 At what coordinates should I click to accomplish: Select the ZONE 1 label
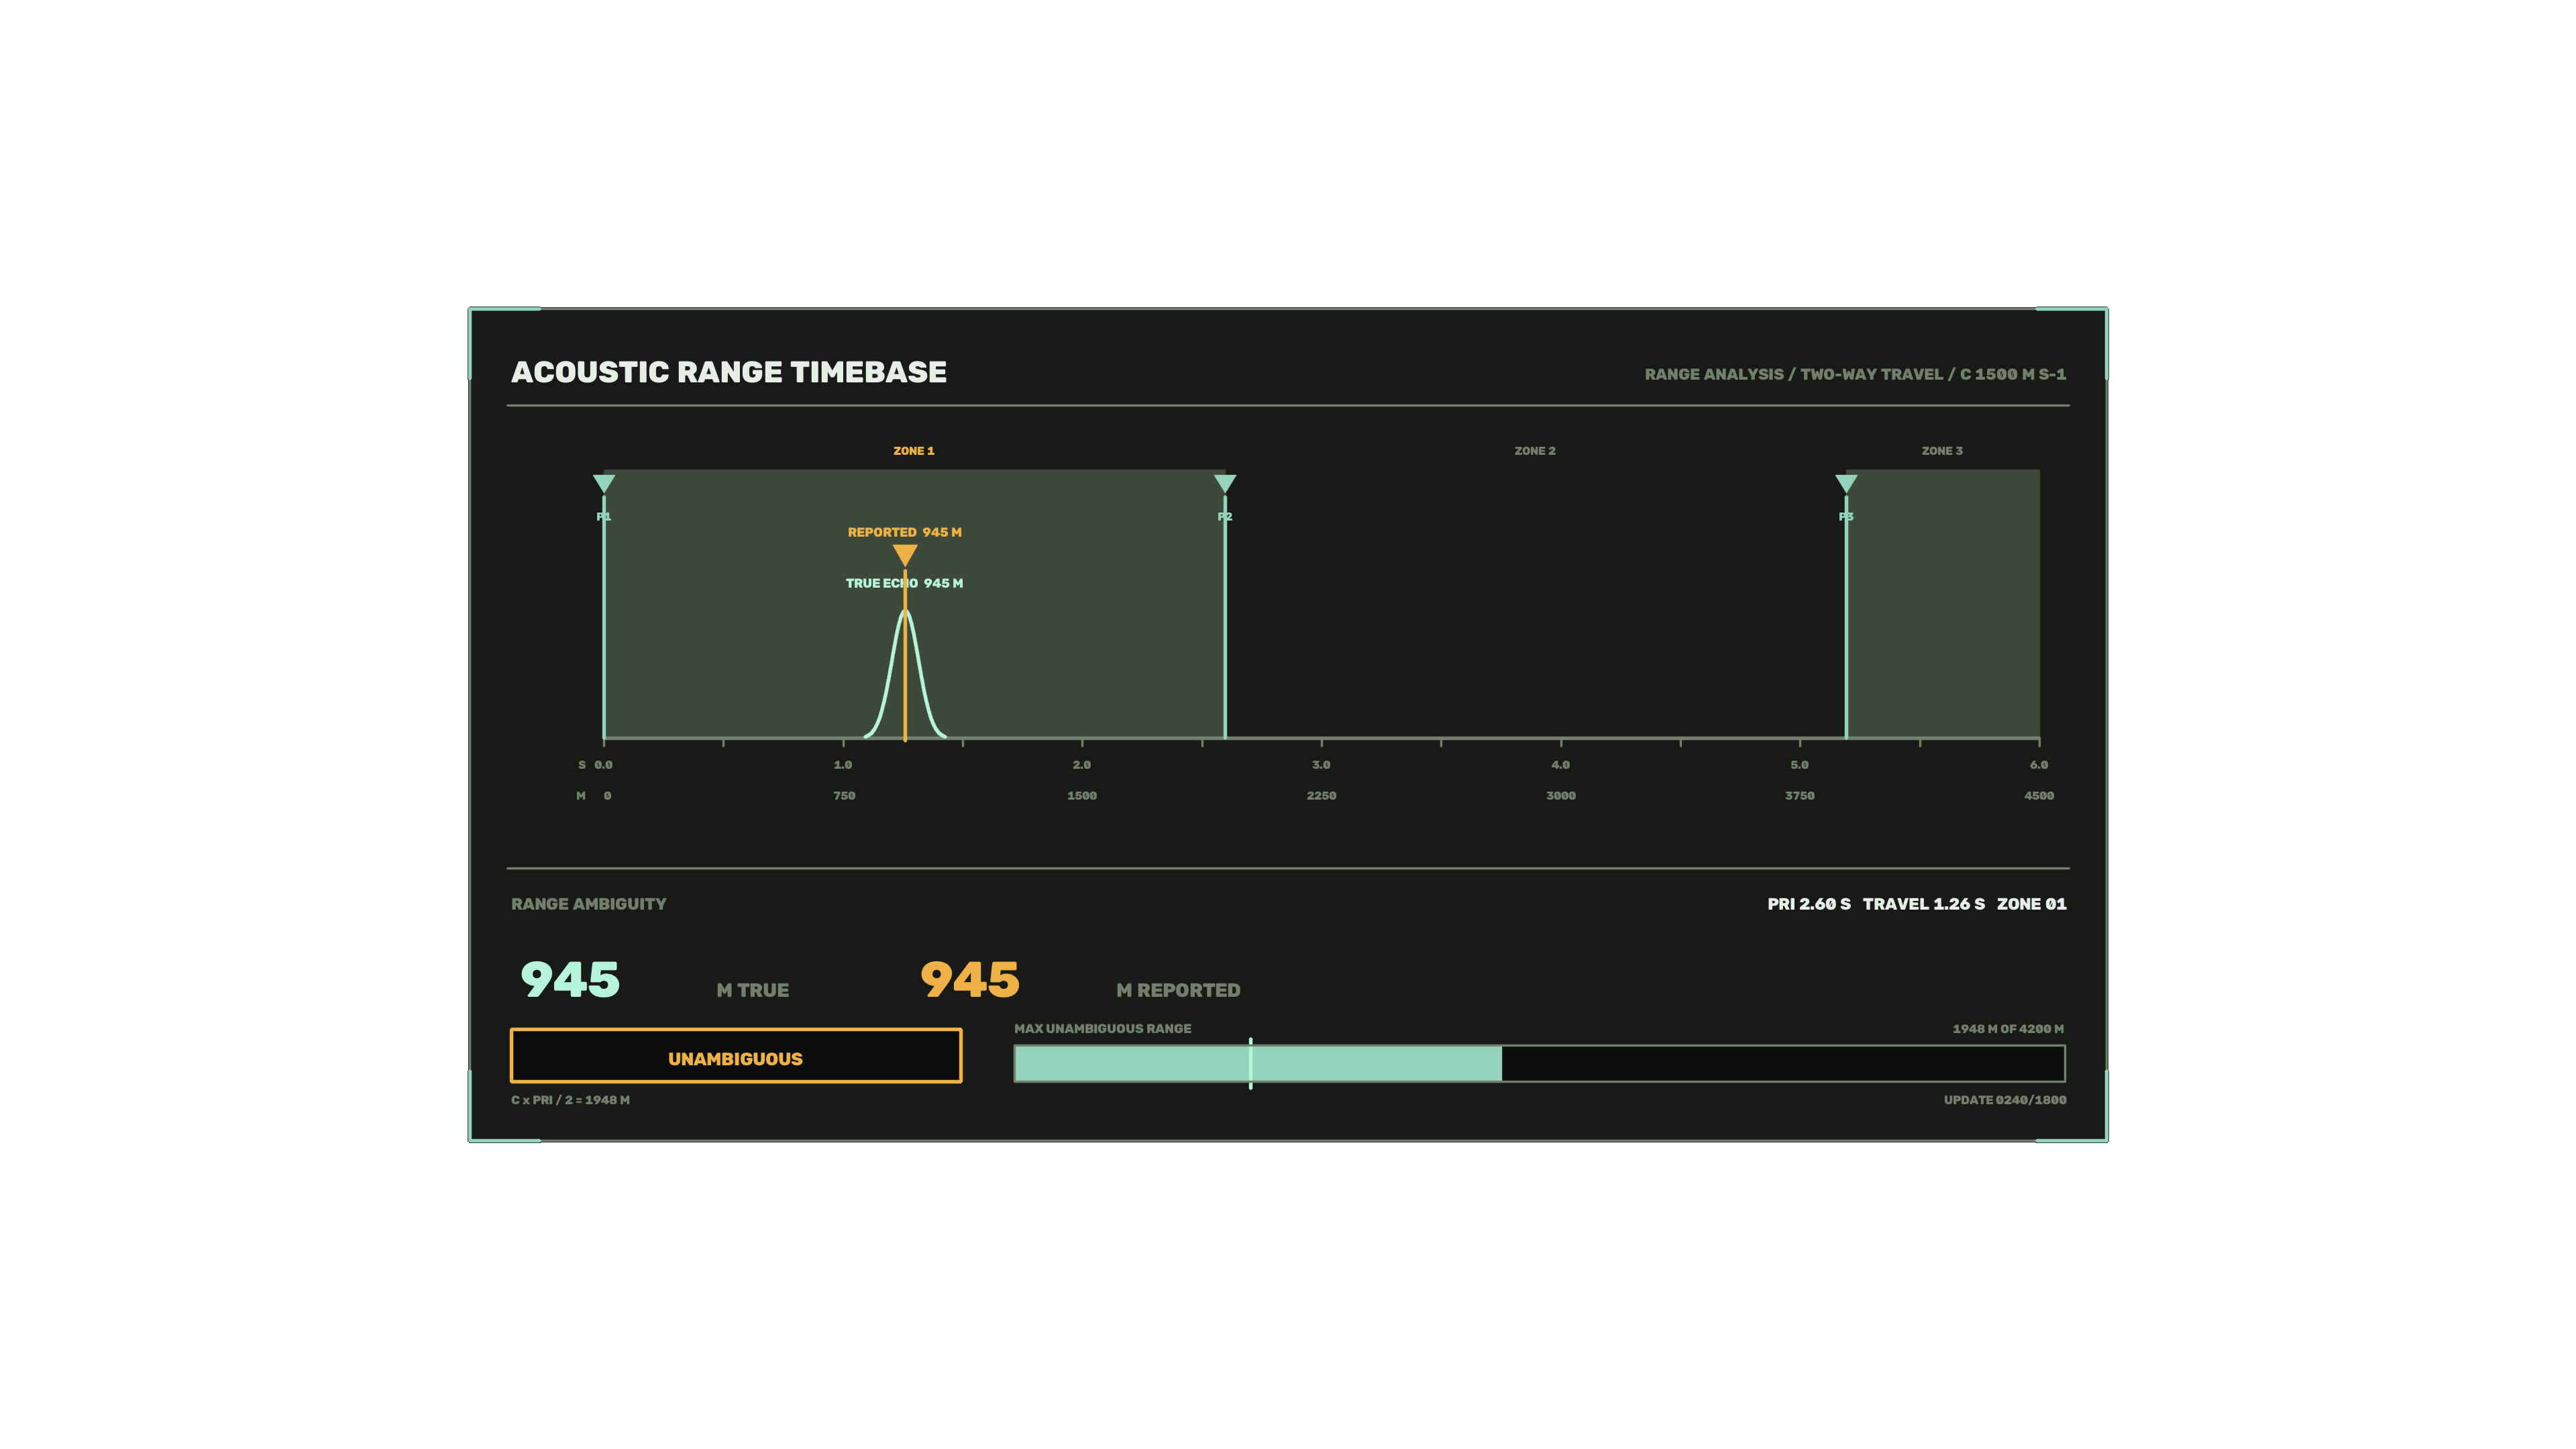(914, 451)
